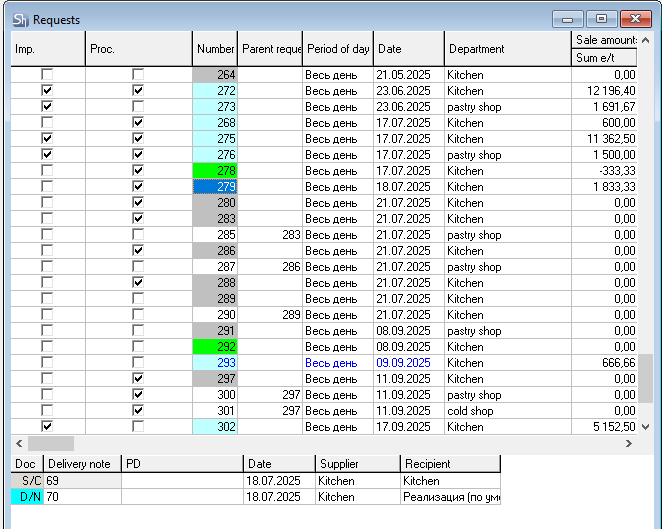The width and height of the screenshot is (662, 529).
Task: Maximize the Requests window
Action: (x=601, y=18)
